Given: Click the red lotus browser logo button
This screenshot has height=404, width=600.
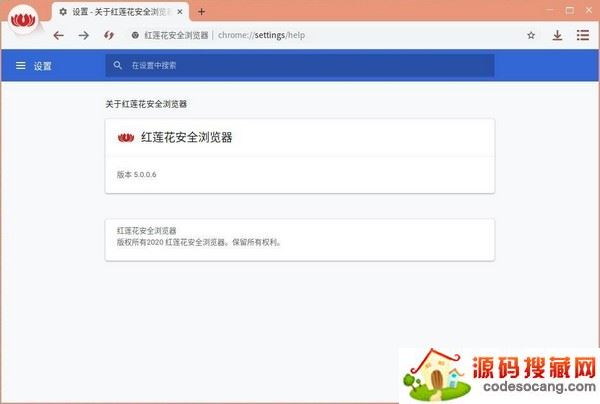Looking at the screenshot, I should (23, 20).
